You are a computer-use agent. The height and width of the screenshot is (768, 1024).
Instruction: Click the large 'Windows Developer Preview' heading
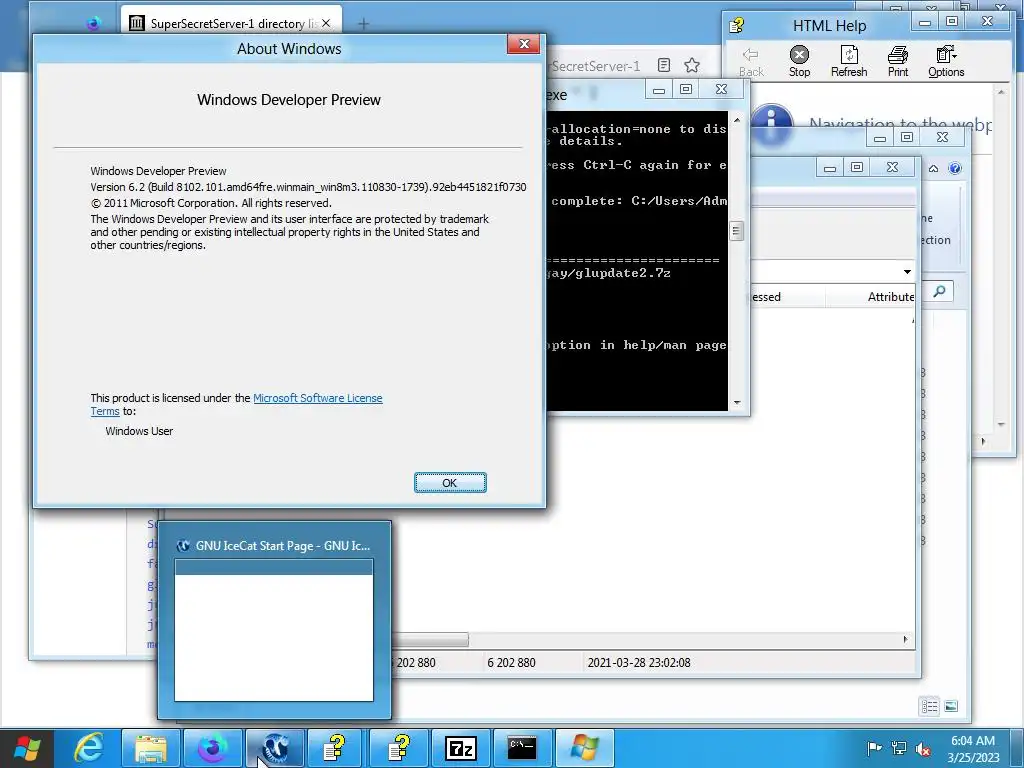[289, 99]
